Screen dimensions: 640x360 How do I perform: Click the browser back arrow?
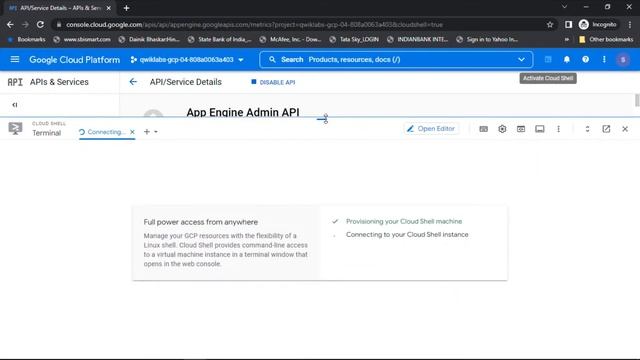[x=10, y=24]
